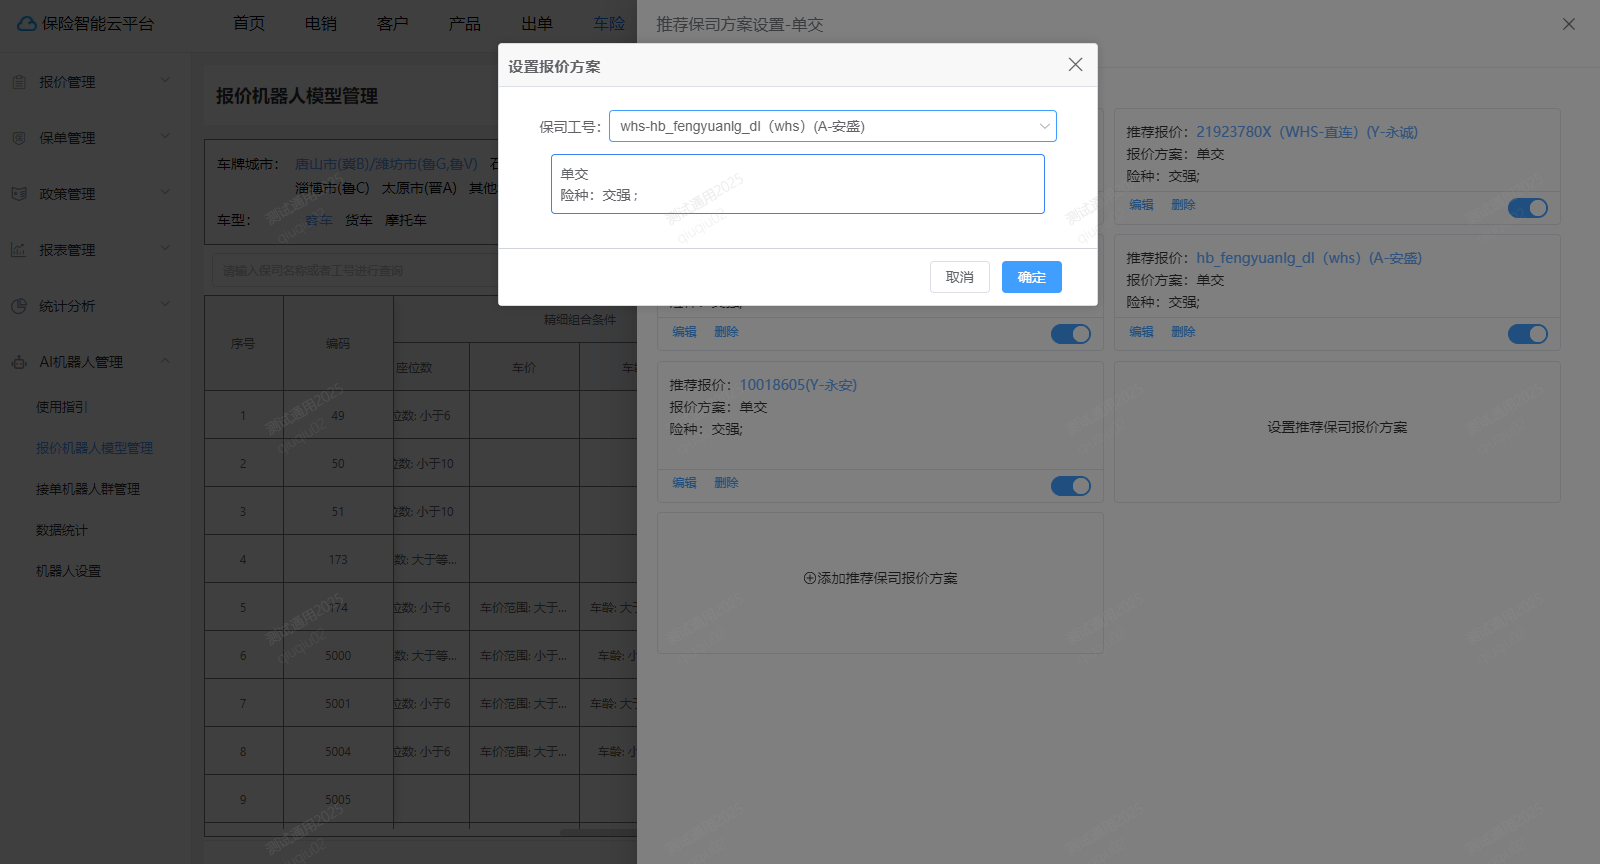The width and height of the screenshot is (1600, 864).
Task: Click code cell 173 in the table
Action: pos(338,560)
